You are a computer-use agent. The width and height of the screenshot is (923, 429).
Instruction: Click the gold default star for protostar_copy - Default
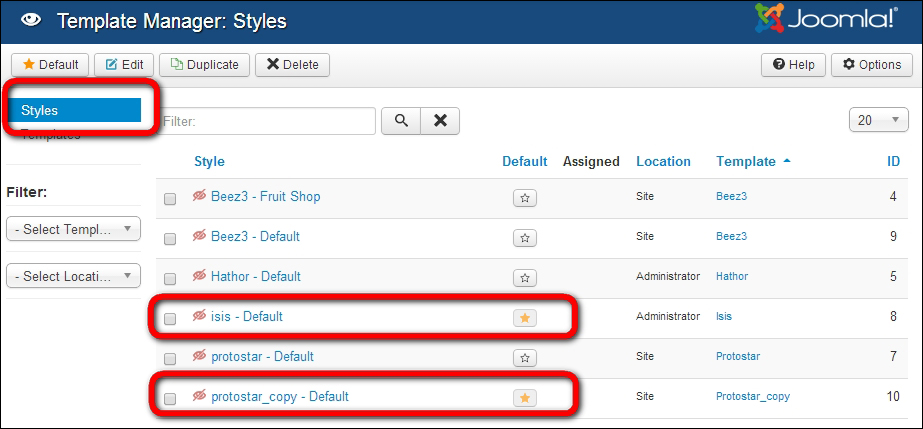525,398
